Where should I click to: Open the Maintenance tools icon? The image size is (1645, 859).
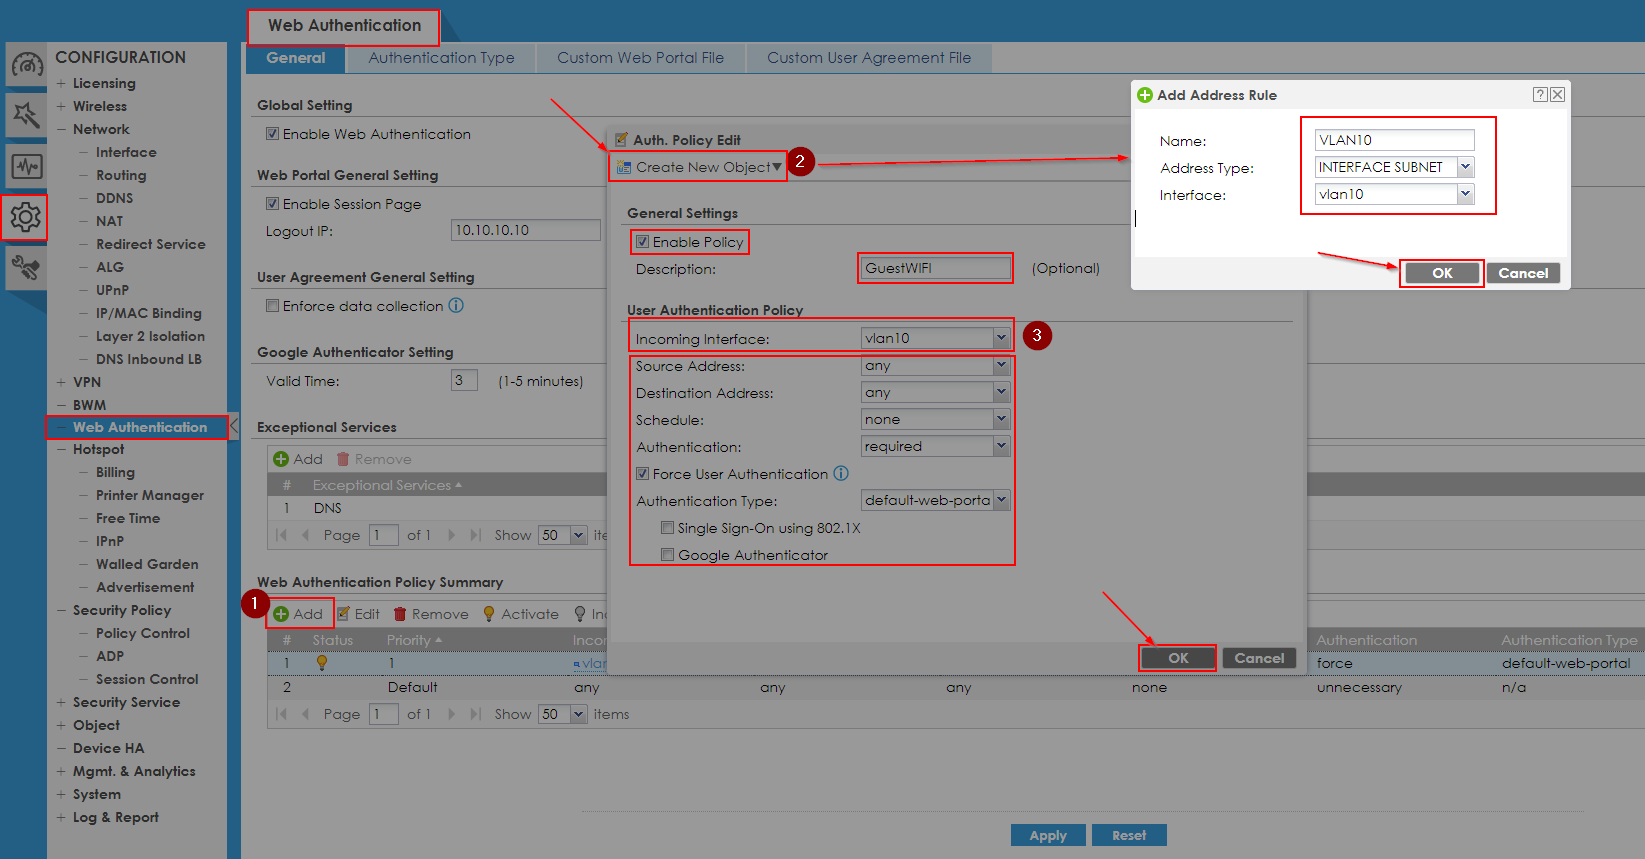[26, 267]
